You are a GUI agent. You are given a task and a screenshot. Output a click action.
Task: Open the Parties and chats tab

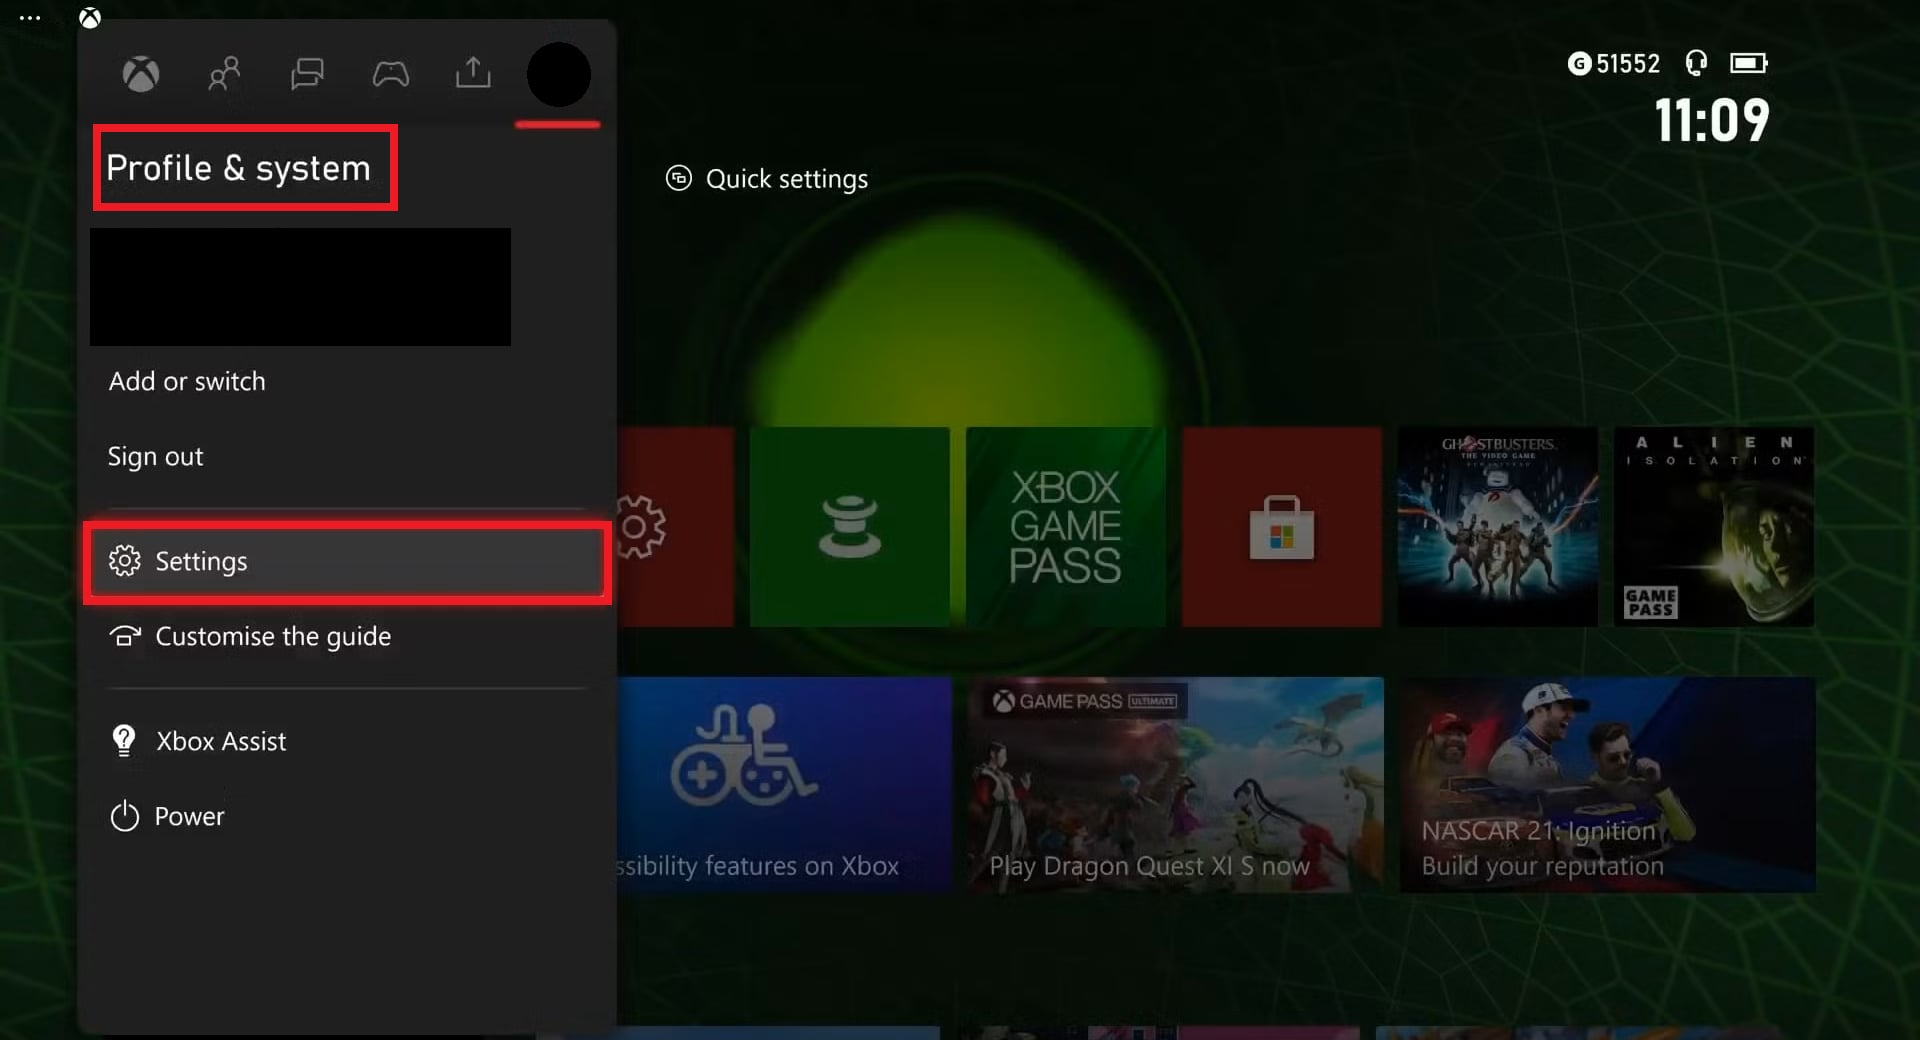(307, 74)
